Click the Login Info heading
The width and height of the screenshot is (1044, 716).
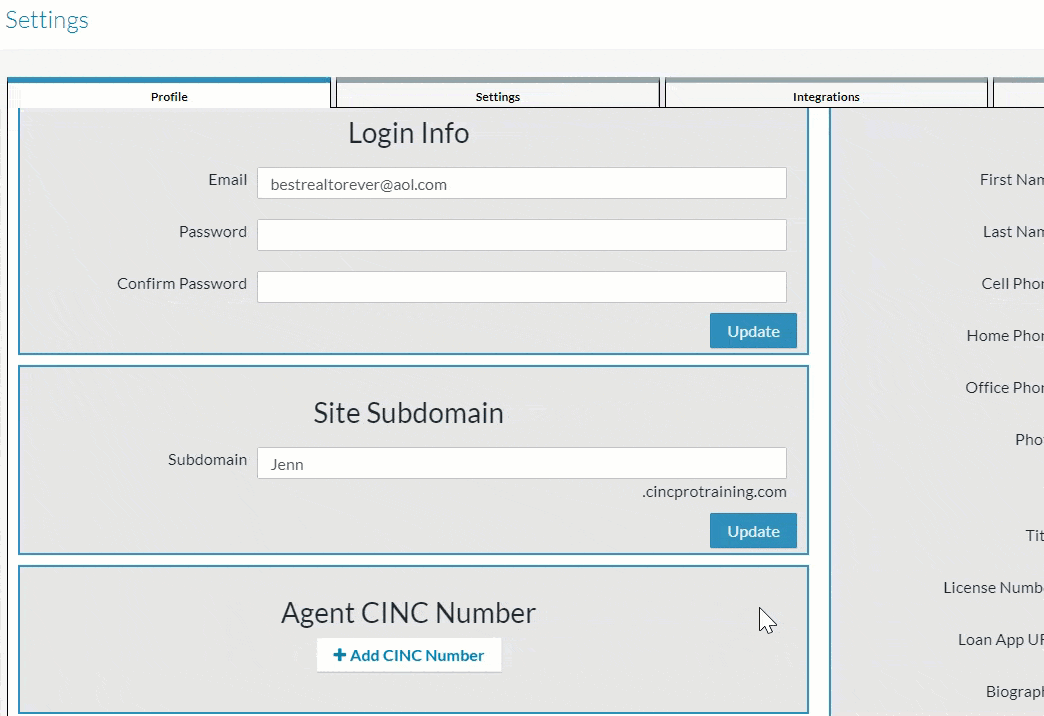coord(408,133)
